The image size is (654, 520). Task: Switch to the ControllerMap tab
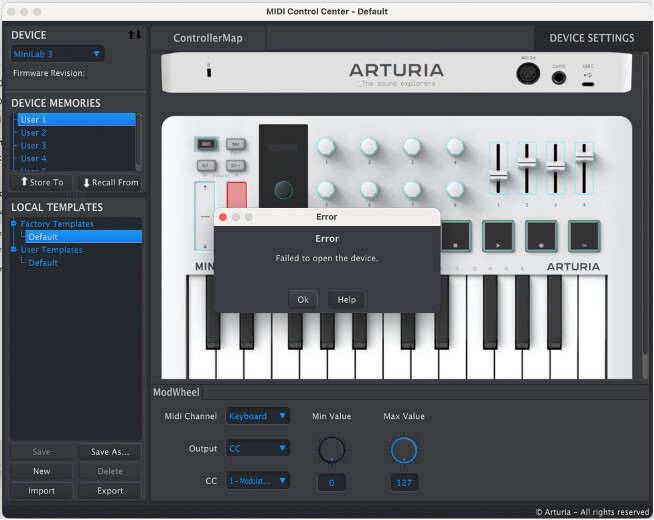[208, 38]
